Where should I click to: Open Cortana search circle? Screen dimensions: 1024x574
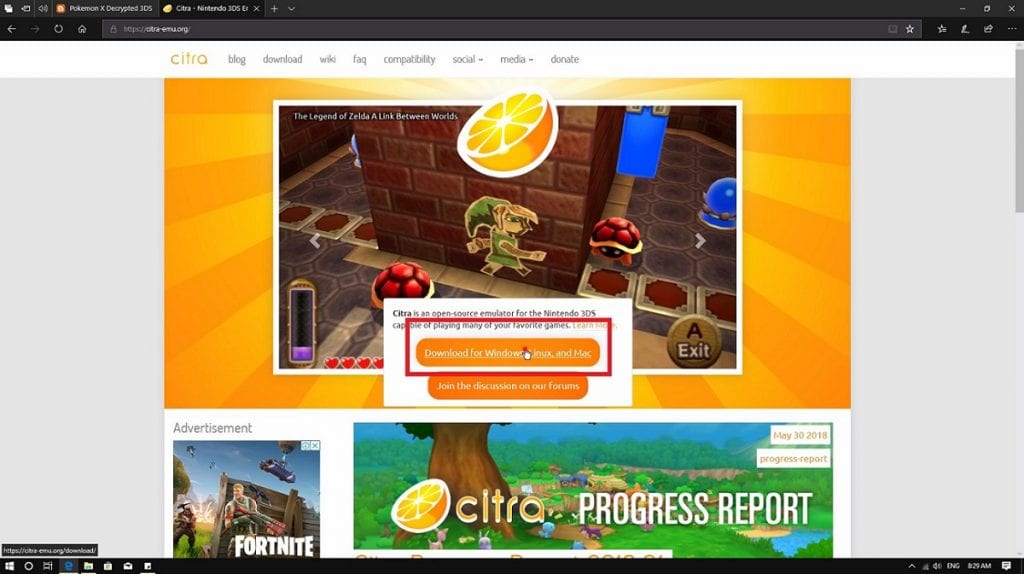coord(28,566)
